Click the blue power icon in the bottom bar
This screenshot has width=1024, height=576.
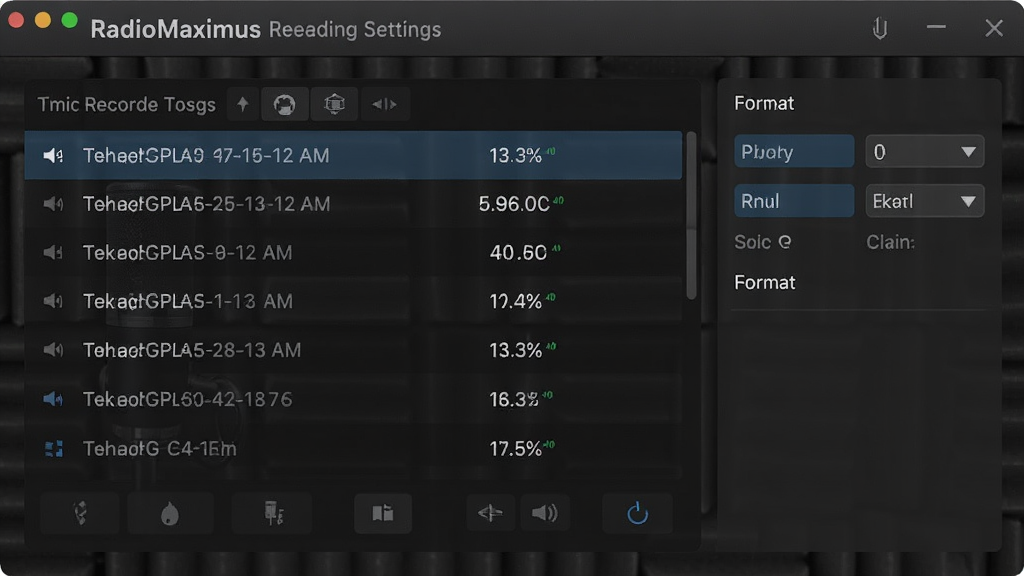[x=637, y=513]
